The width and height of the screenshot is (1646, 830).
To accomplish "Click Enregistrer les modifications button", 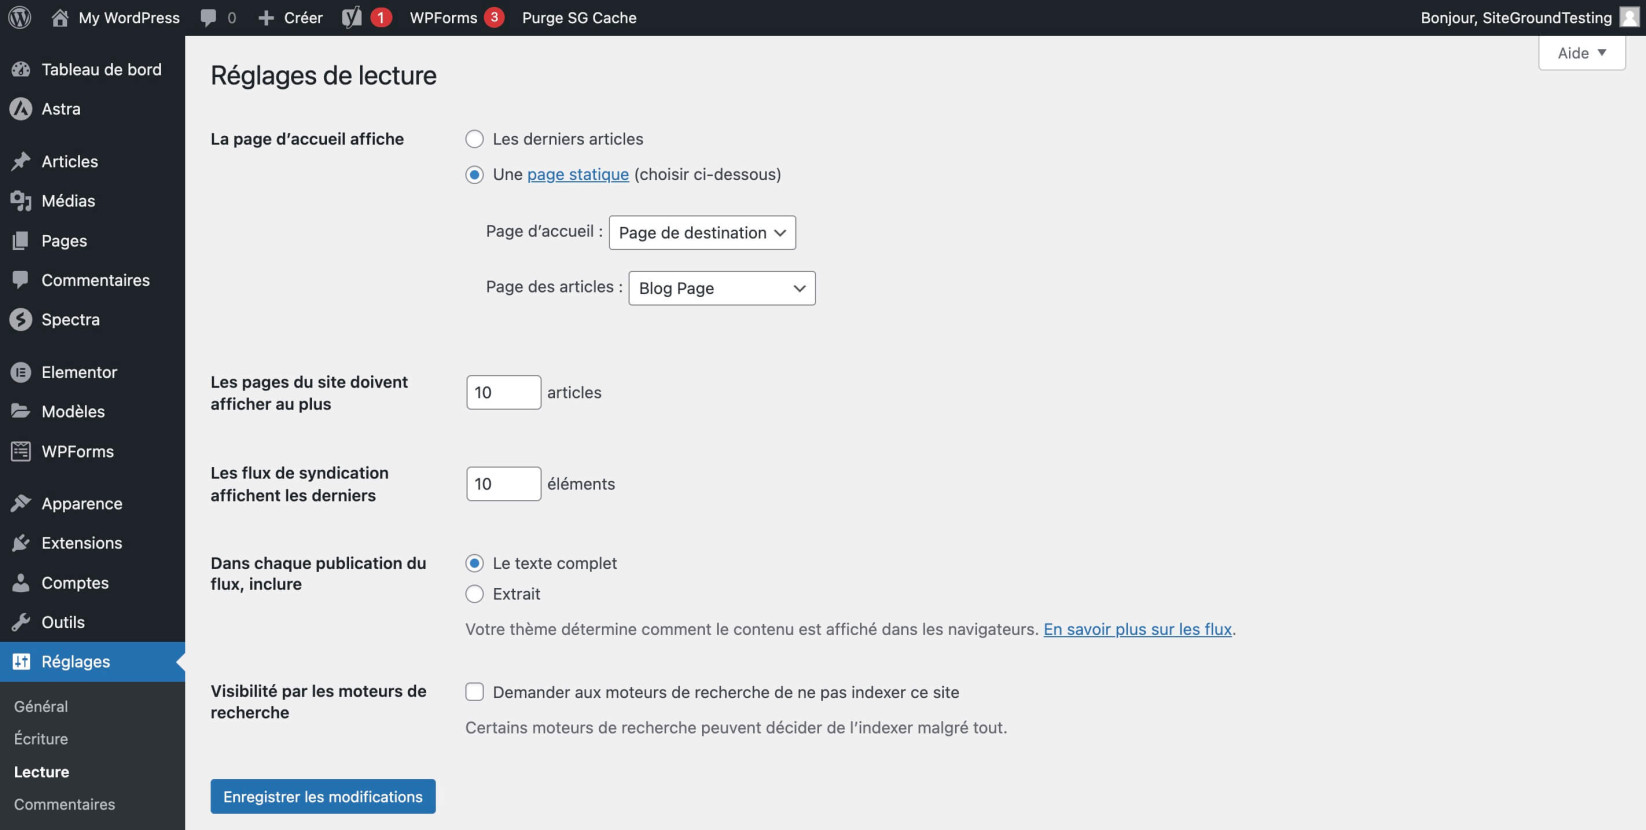I will 323,797.
